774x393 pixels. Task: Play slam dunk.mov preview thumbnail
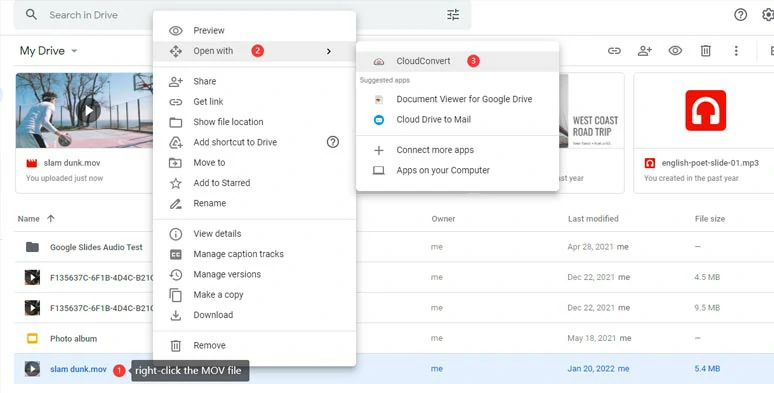click(x=89, y=111)
